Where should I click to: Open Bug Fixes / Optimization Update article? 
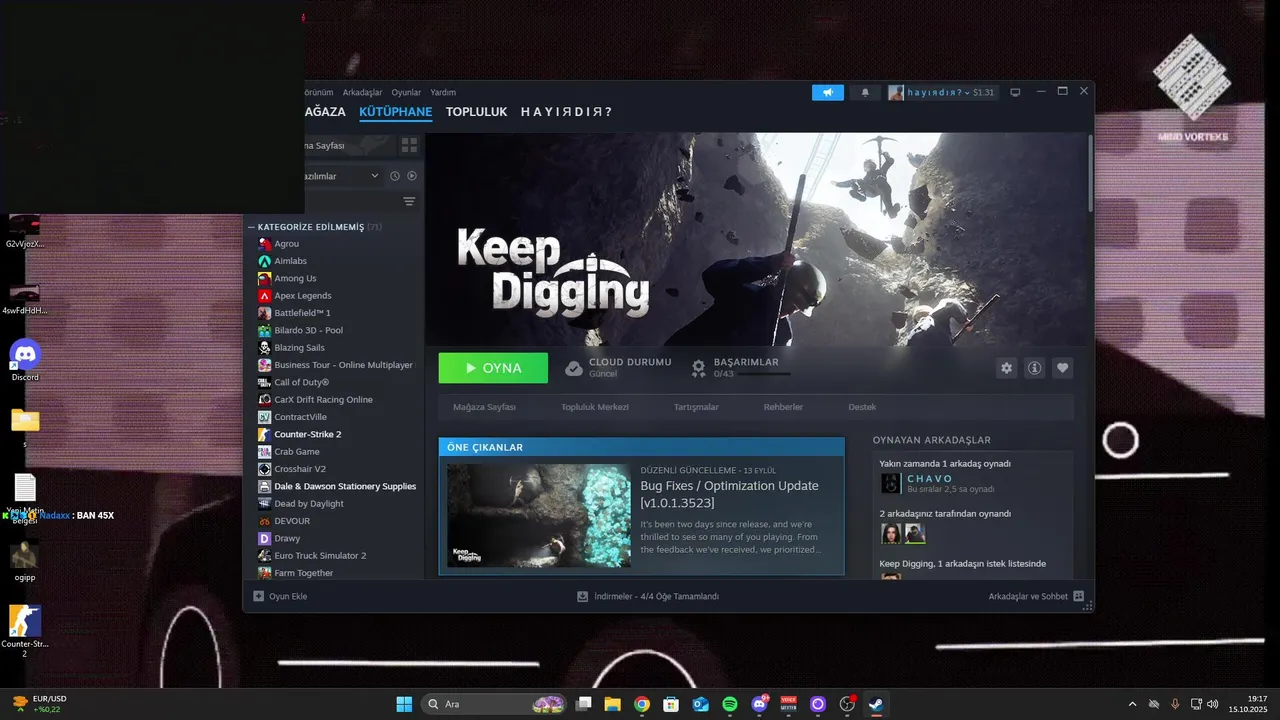pyautogui.click(x=730, y=494)
